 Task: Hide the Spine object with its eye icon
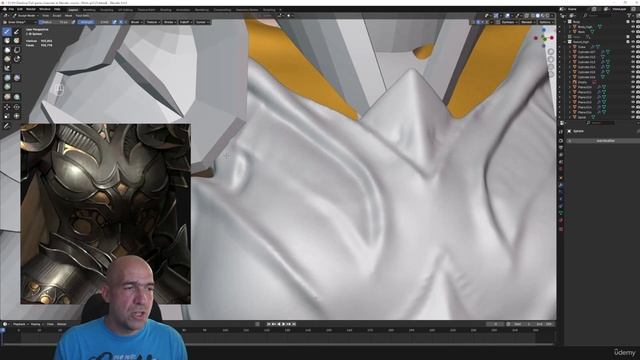[x=633, y=117]
